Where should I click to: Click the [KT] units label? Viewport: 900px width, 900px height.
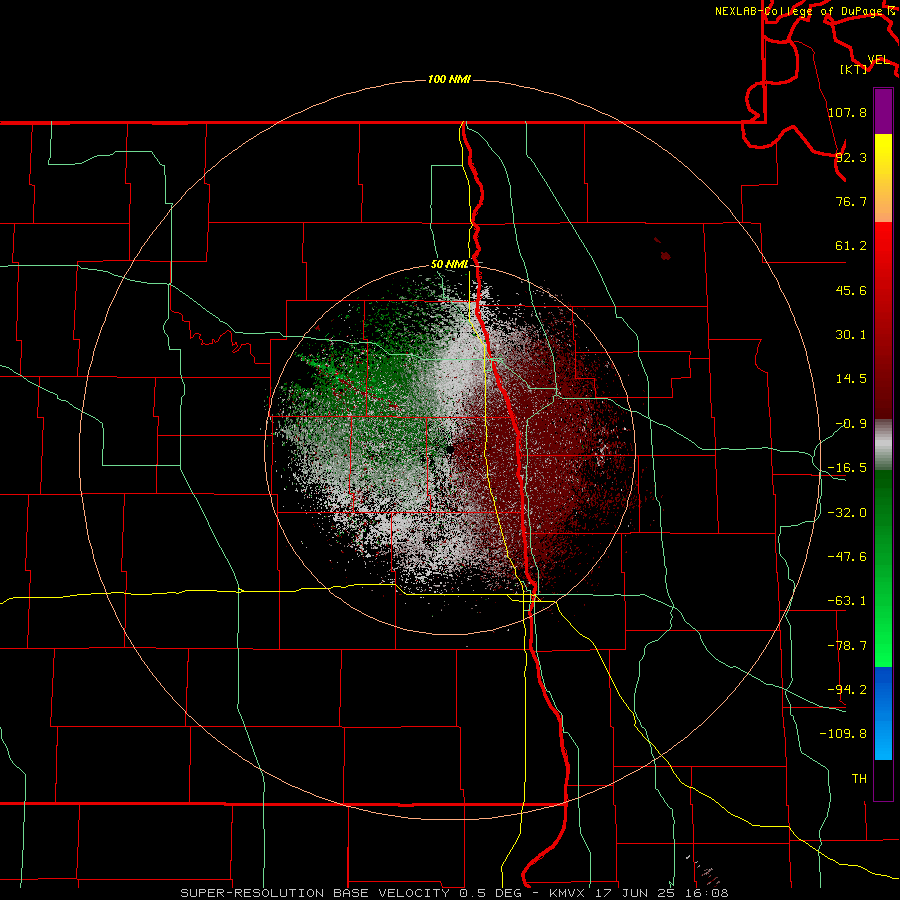(854, 69)
